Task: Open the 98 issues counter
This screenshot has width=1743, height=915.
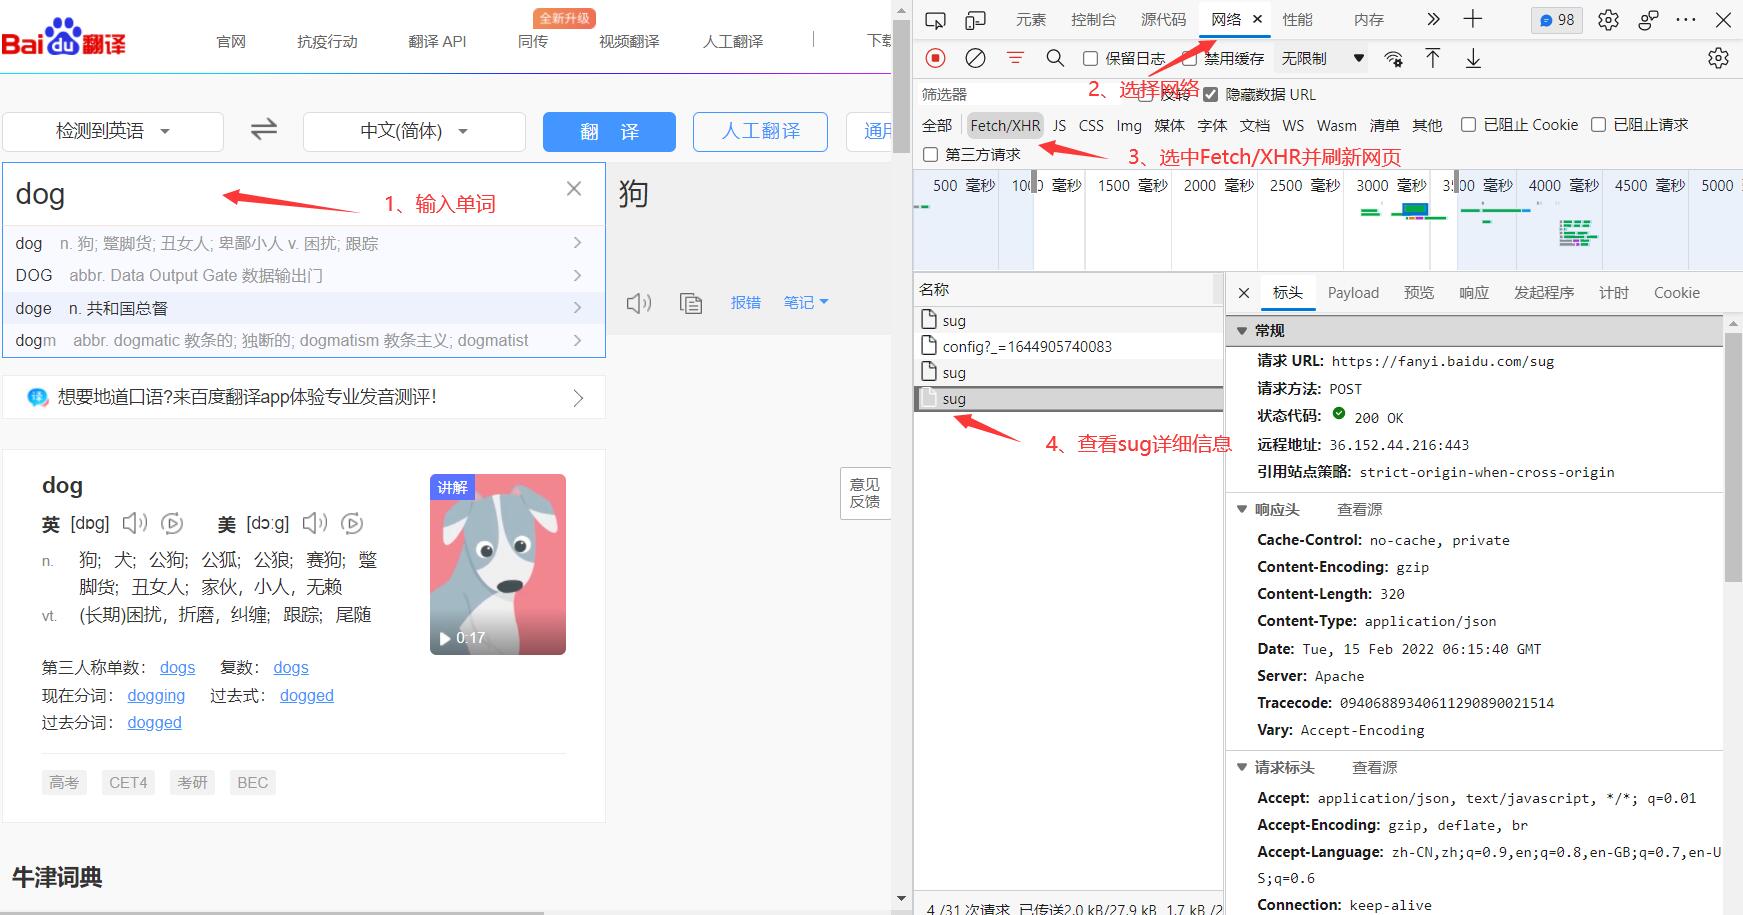Action: tap(1557, 20)
